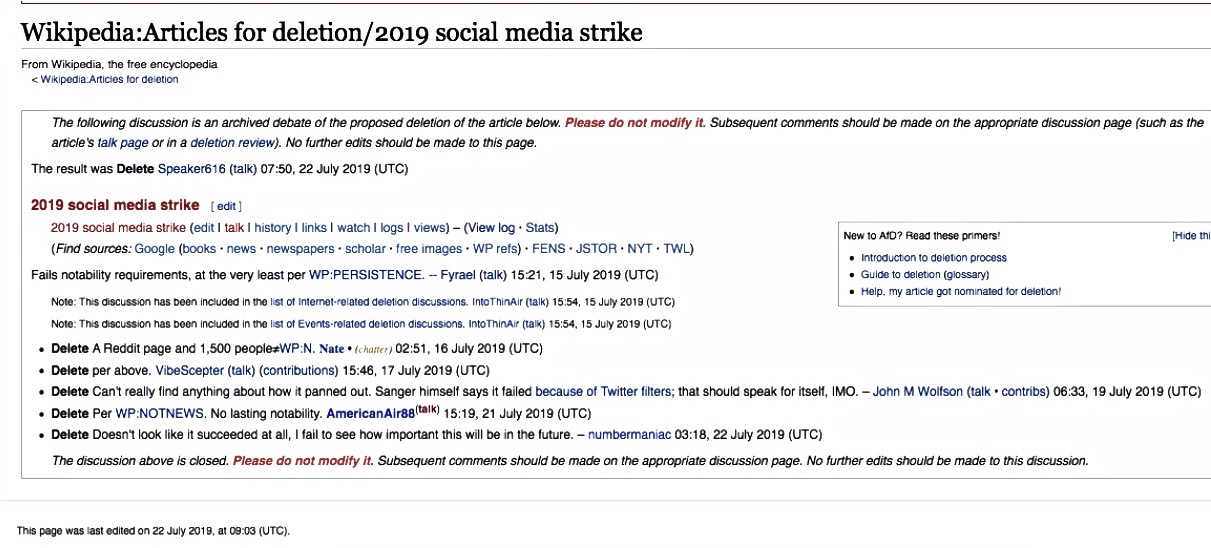Open the red 2019 social media strike link
The height and width of the screenshot is (548, 1211).
[118, 228]
